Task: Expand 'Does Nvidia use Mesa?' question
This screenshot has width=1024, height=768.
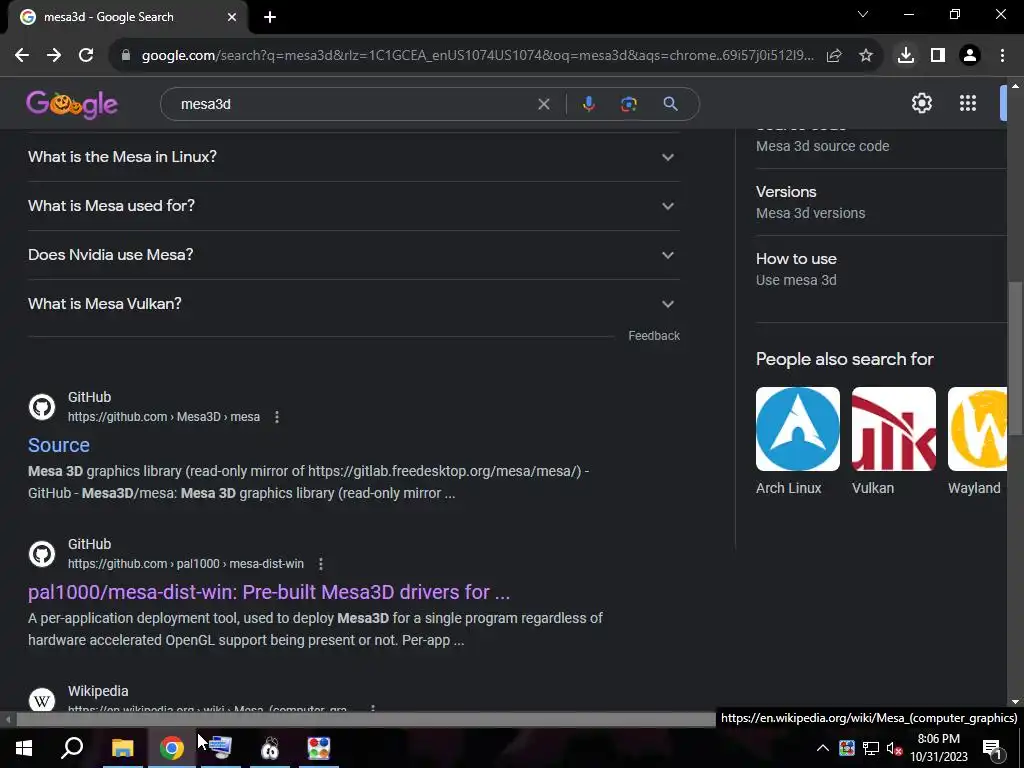Action: point(354,255)
